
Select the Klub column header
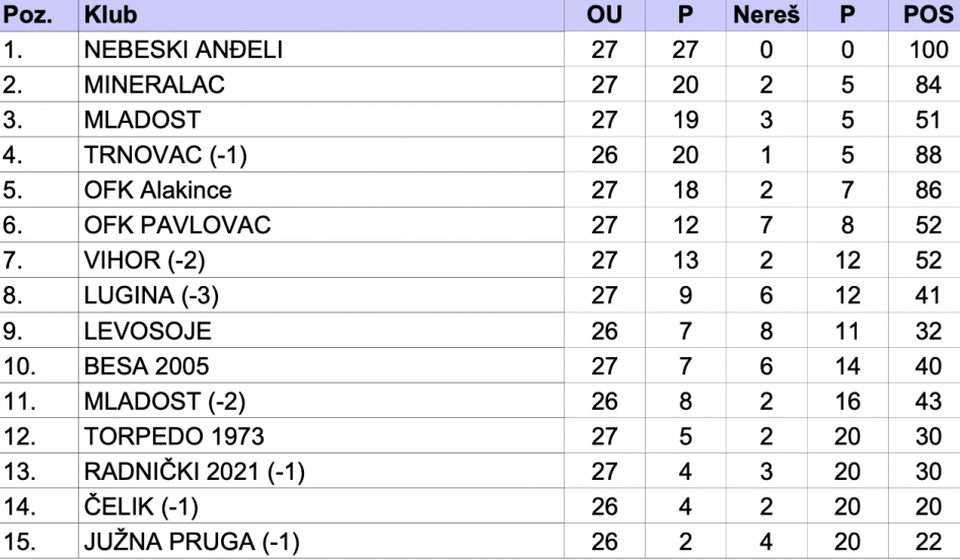321,15
